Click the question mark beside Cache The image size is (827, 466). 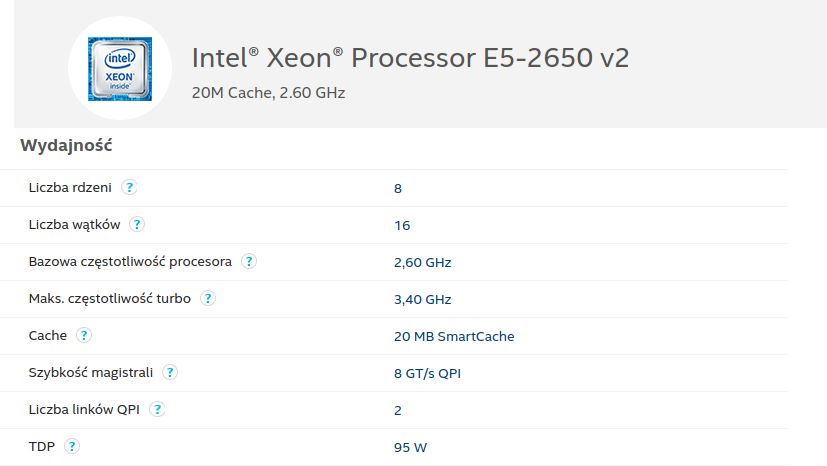[x=84, y=335]
